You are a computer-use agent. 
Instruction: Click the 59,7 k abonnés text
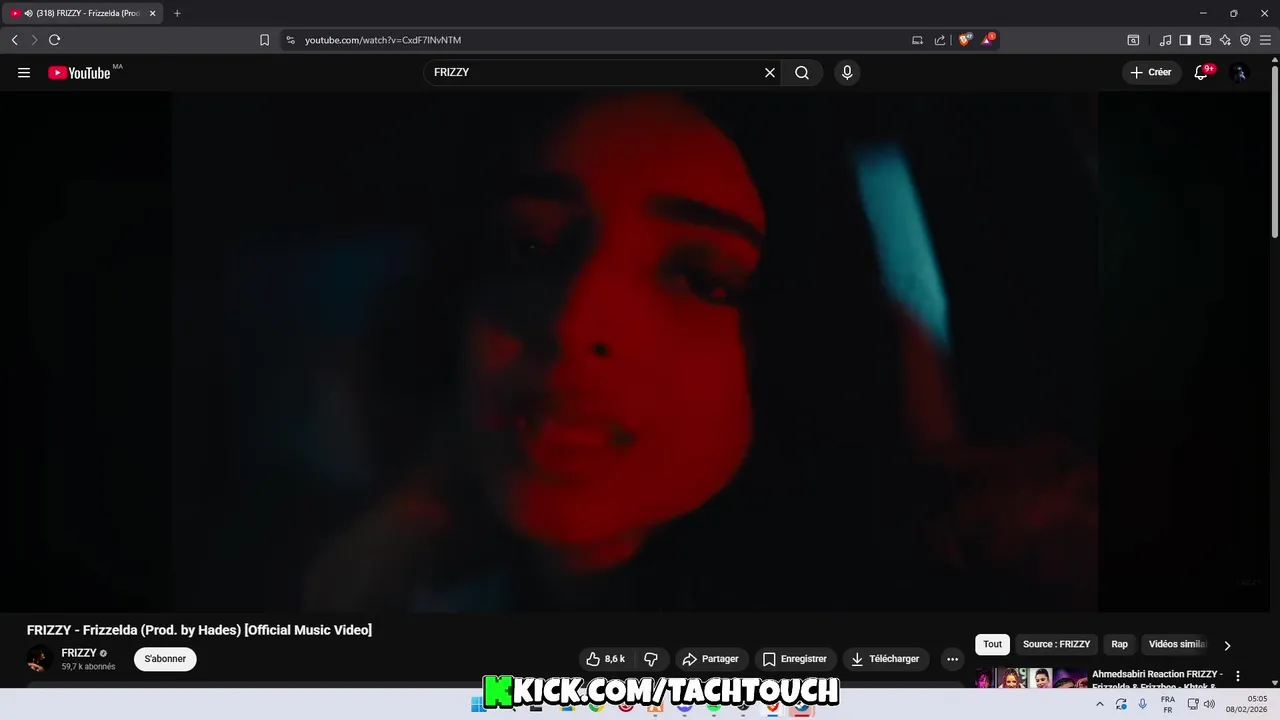coord(88,667)
